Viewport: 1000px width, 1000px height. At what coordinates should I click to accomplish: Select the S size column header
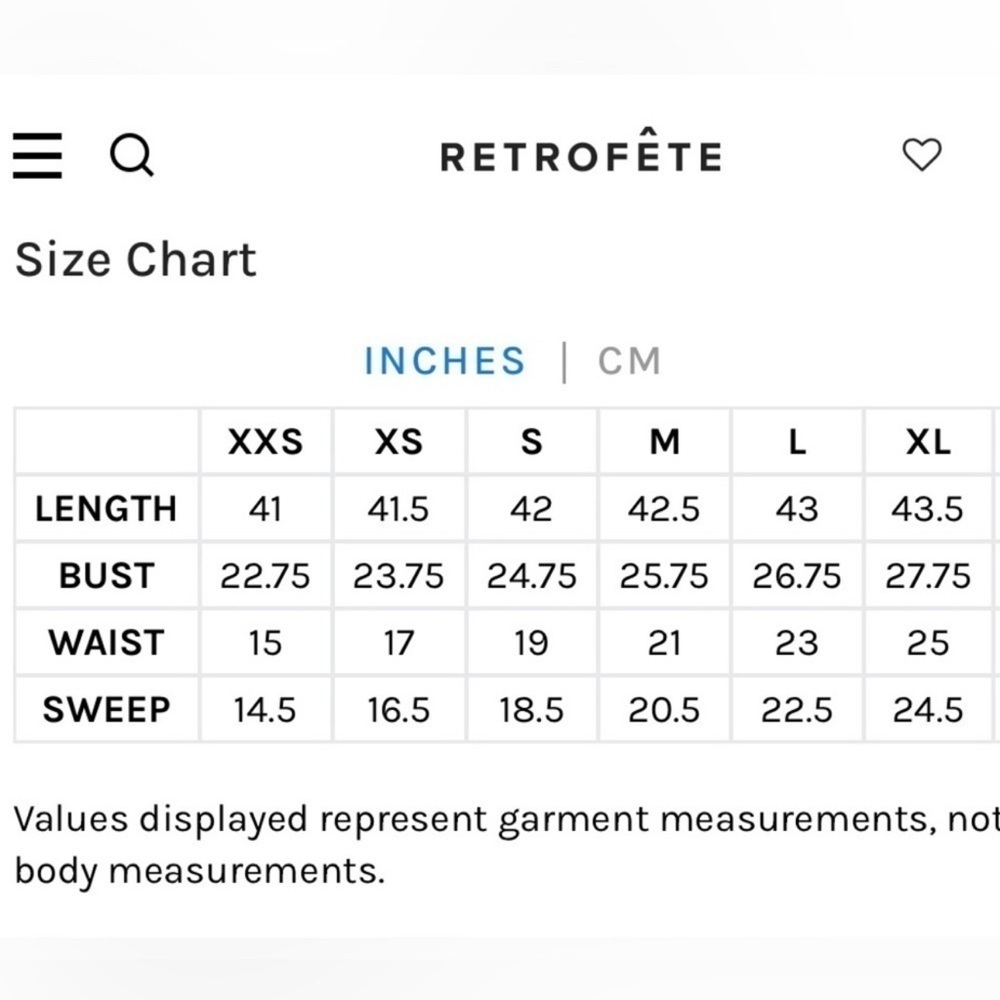pos(531,442)
